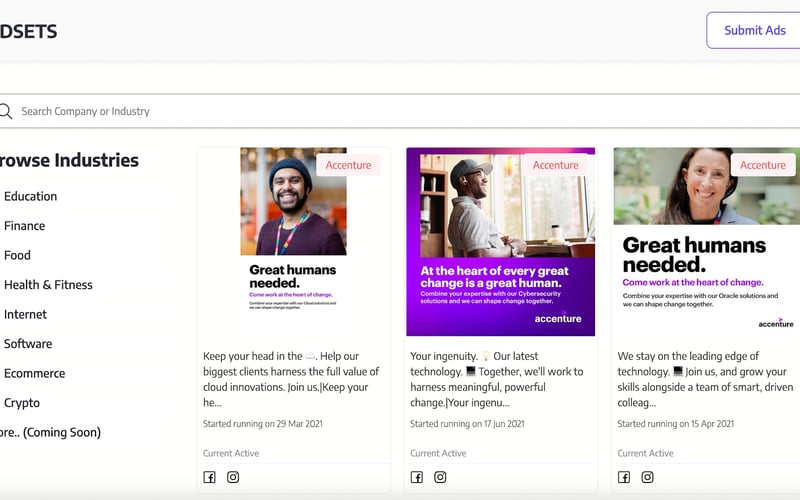
Task: Open Instagram icon on Oracle ad card
Action: click(647, 477)
